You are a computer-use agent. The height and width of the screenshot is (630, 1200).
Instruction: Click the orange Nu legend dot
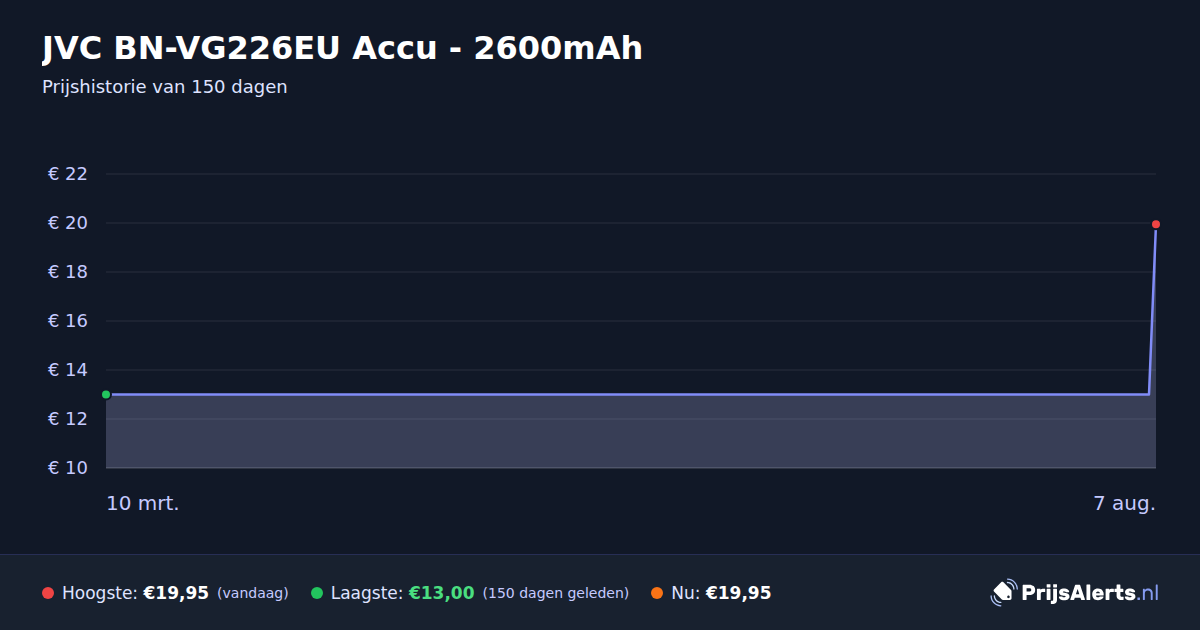click(657, 593)
